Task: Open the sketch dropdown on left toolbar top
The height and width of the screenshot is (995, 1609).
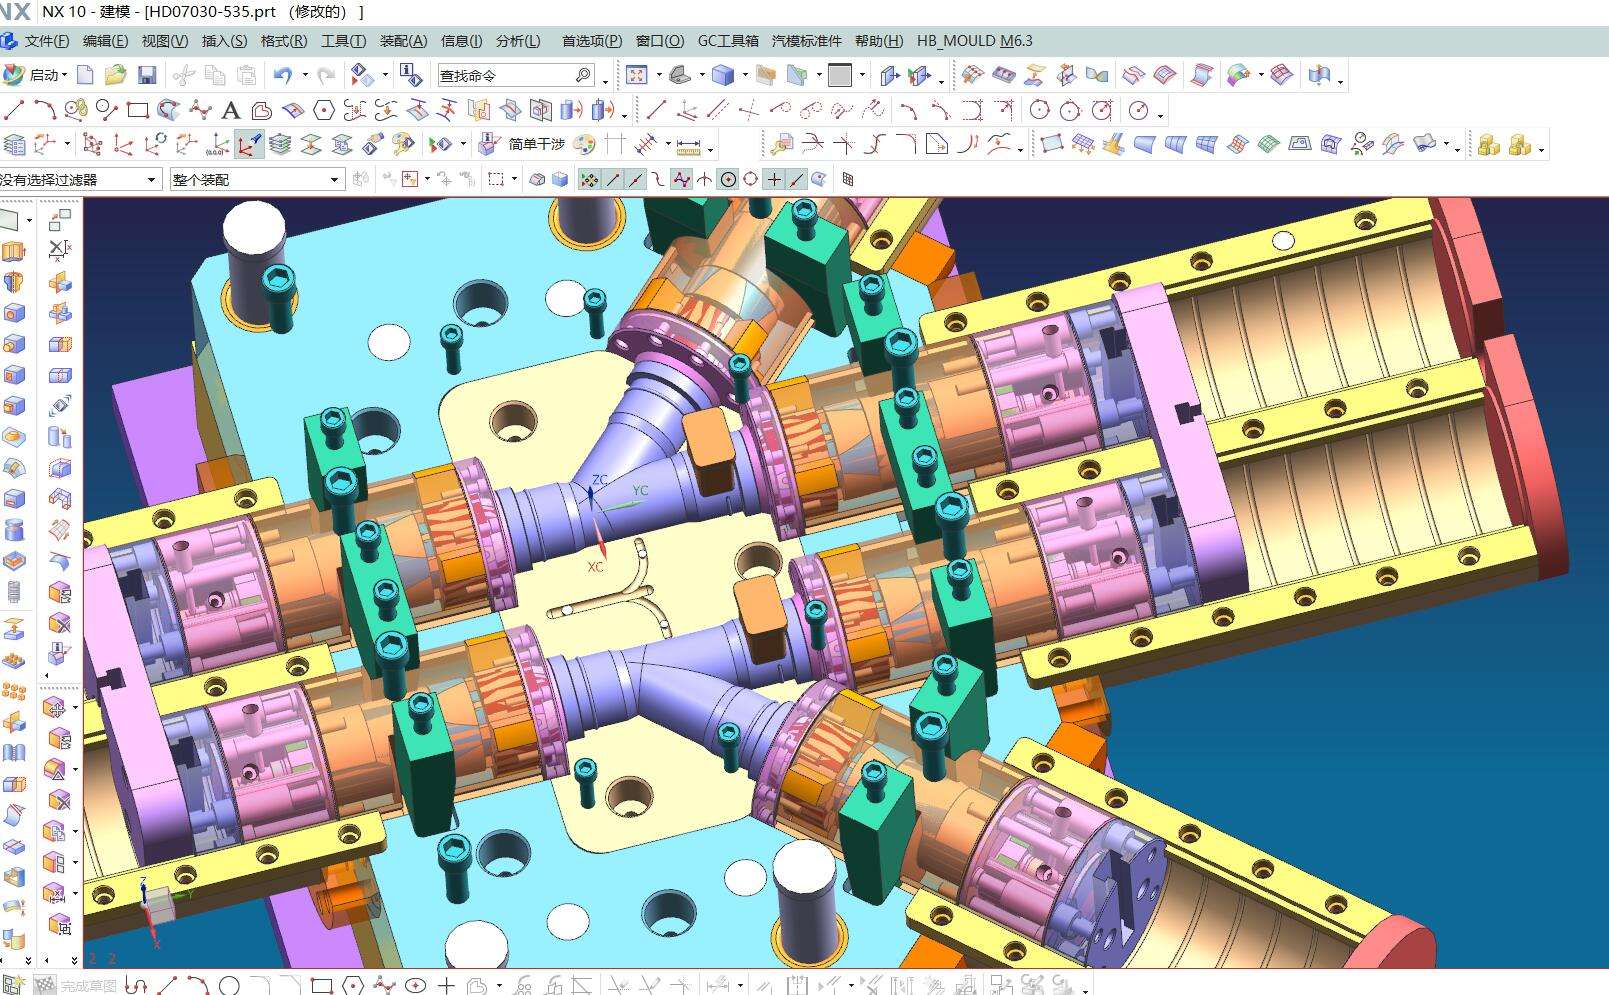Action: point(29,219)
